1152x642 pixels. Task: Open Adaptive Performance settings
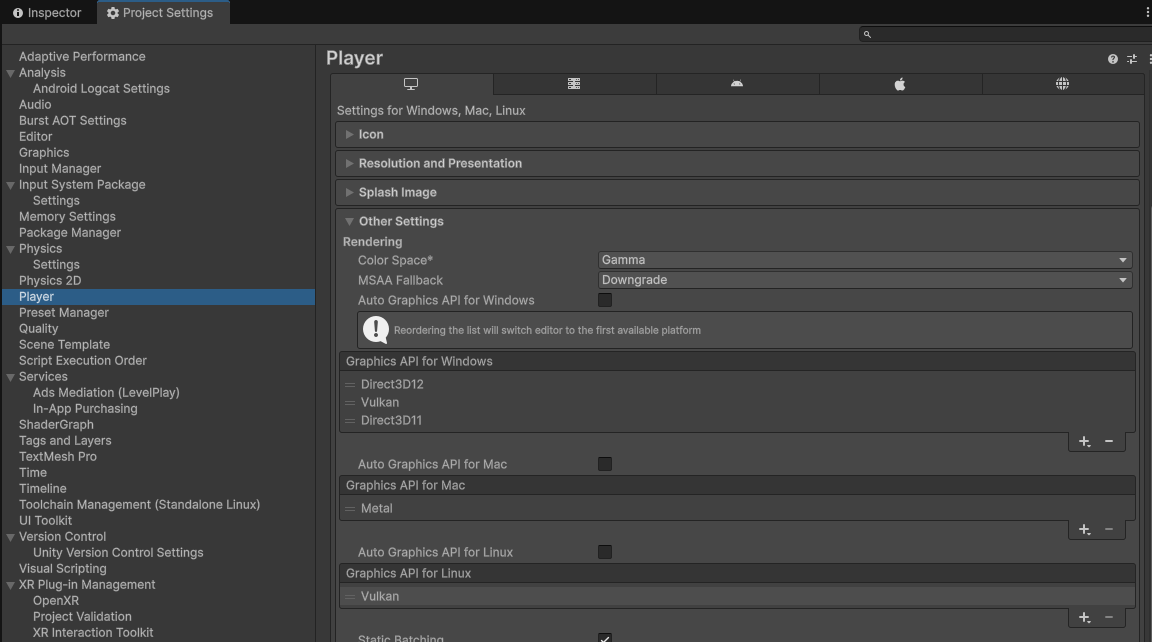tap(82, 57)
